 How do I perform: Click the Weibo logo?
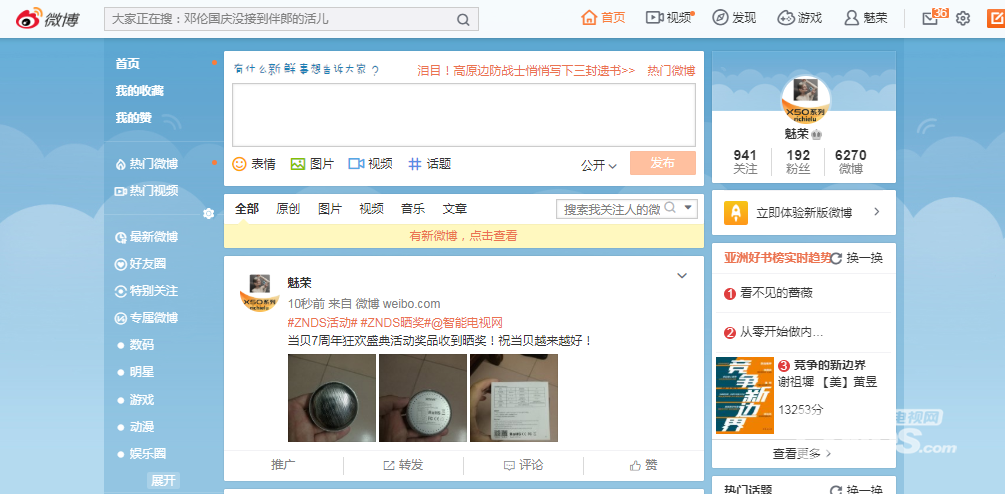[48, 19]
